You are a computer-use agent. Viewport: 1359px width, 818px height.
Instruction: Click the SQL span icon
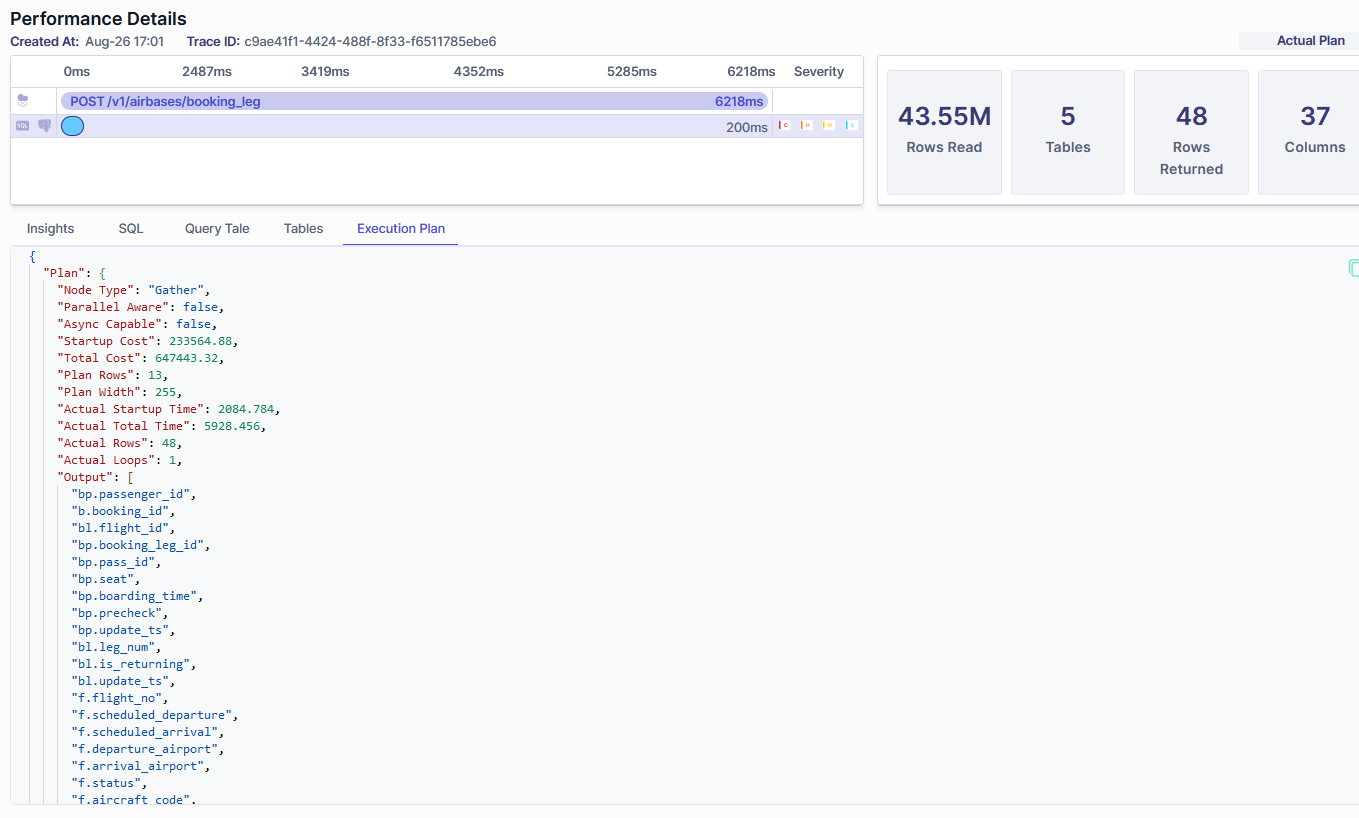point(23,126)
